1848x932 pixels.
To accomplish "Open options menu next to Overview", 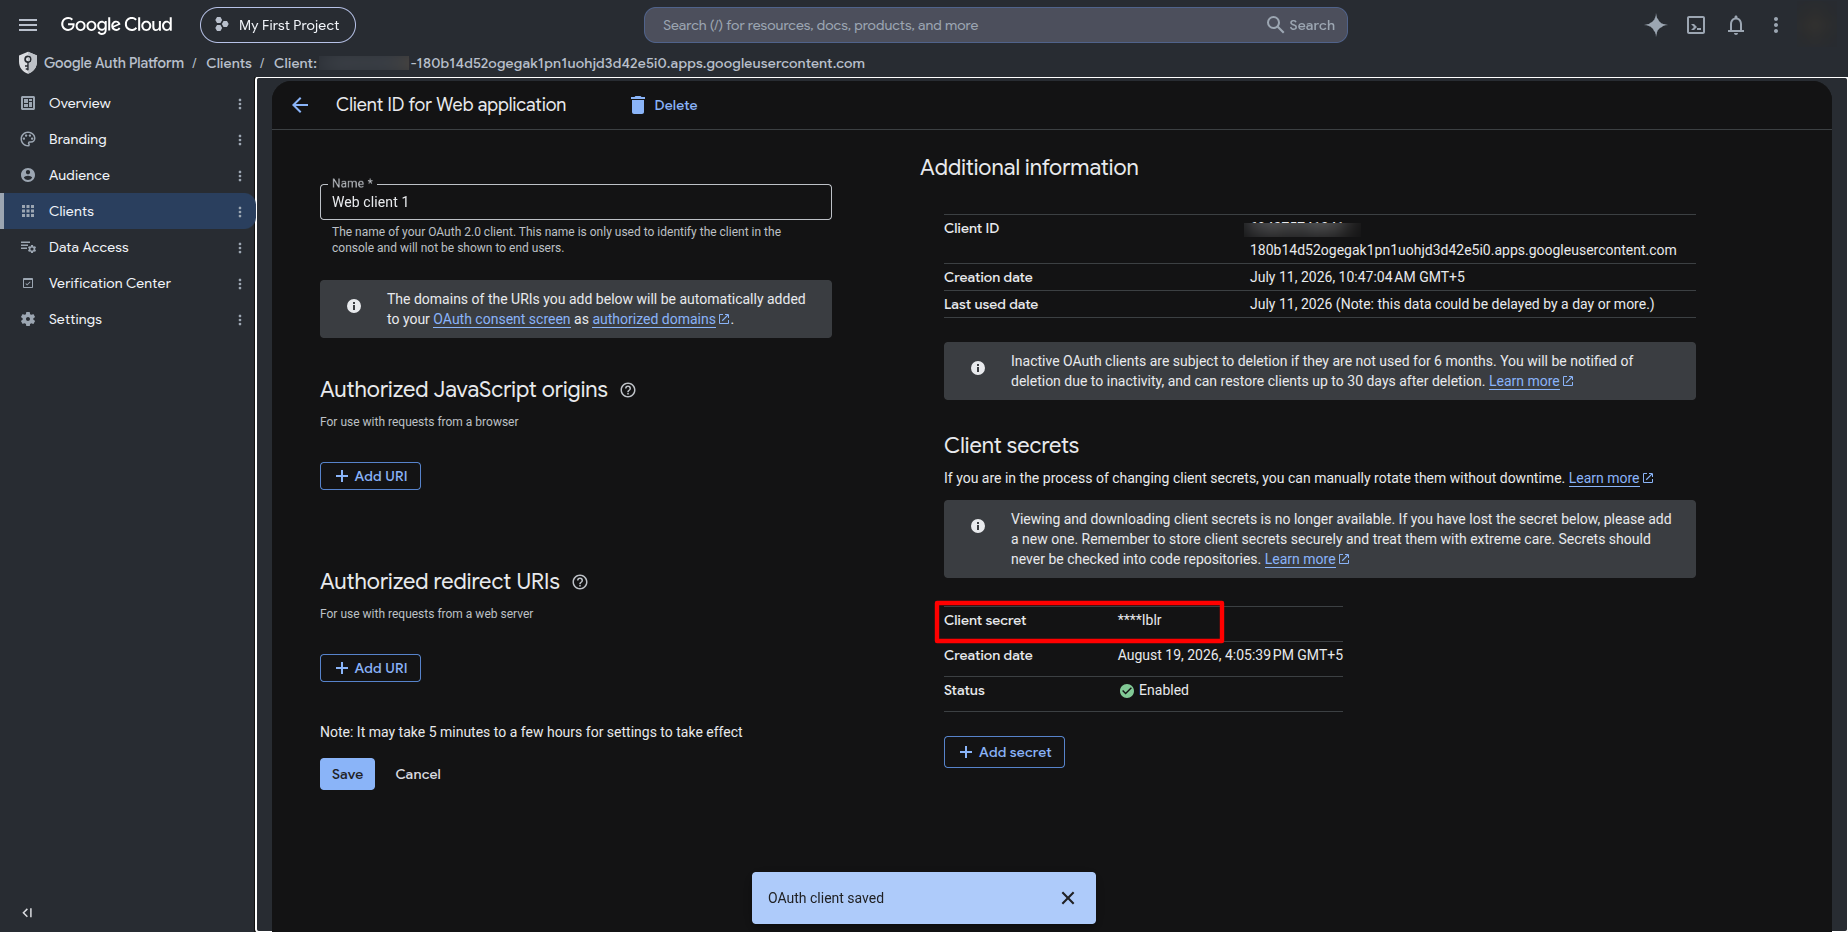I will click(240, 104).
